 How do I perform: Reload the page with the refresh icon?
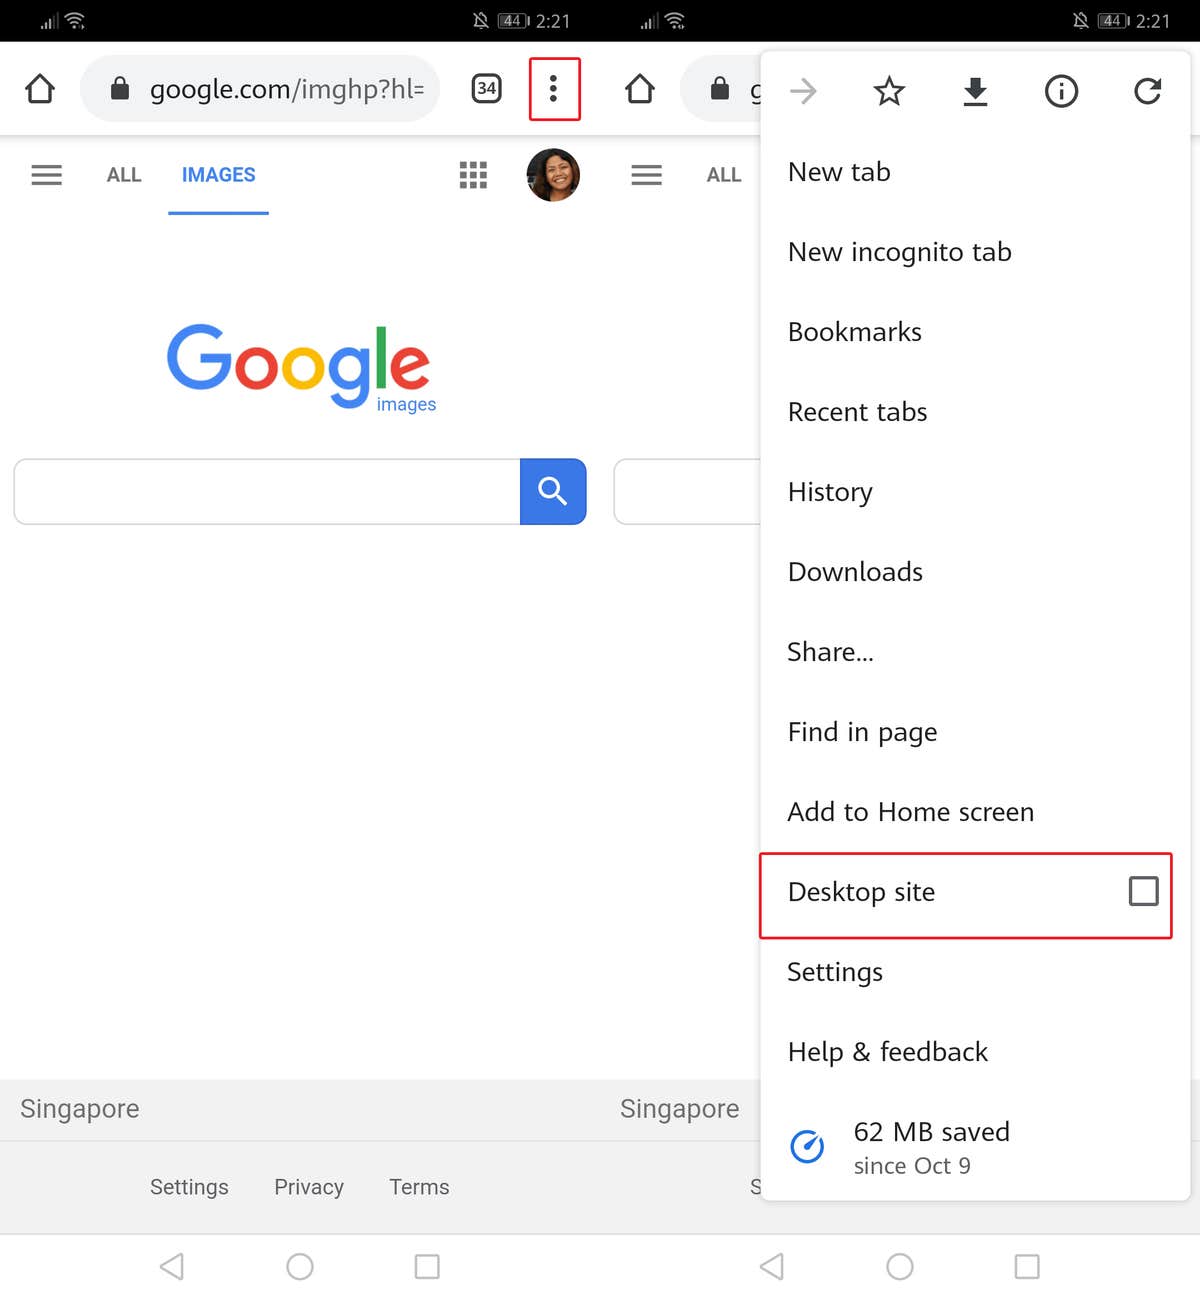(1147, 91)
